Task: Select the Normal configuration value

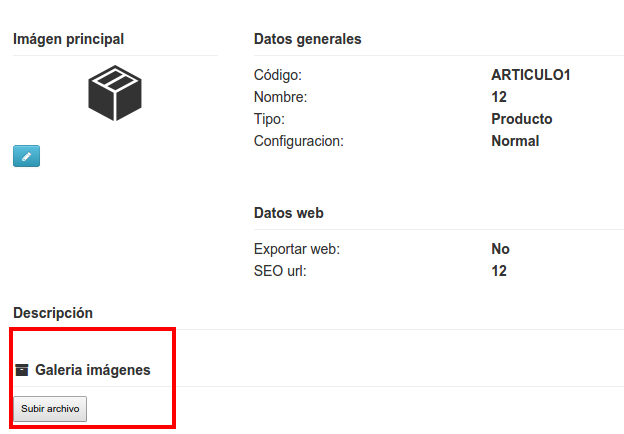Action: 515,141
